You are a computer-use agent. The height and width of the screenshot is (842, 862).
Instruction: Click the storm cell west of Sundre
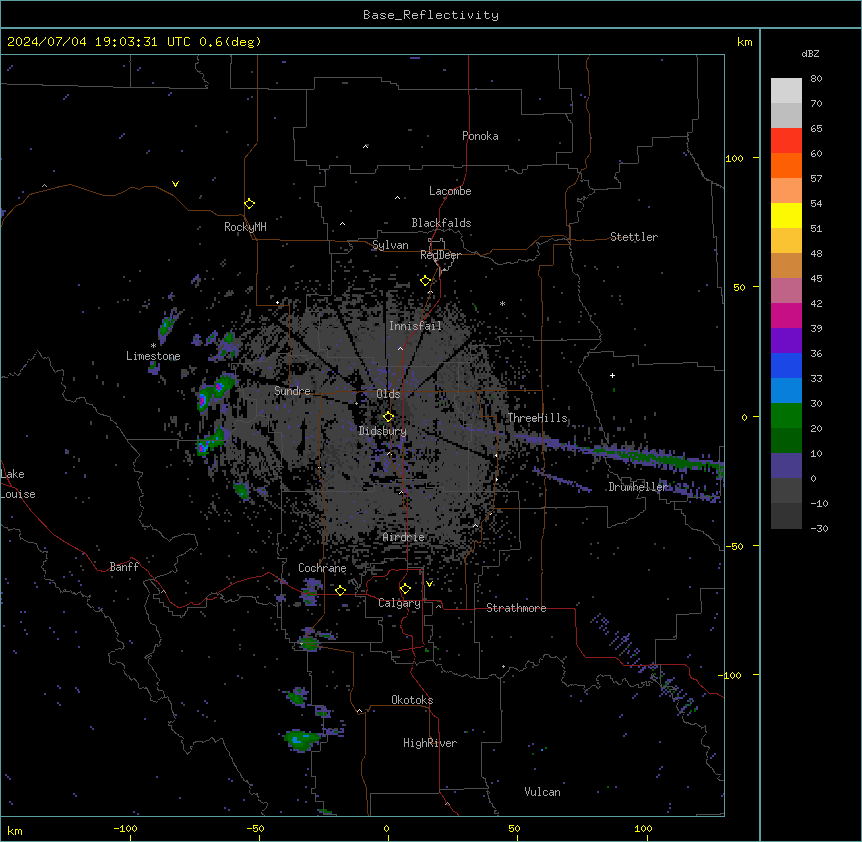(x=215, y=389)
